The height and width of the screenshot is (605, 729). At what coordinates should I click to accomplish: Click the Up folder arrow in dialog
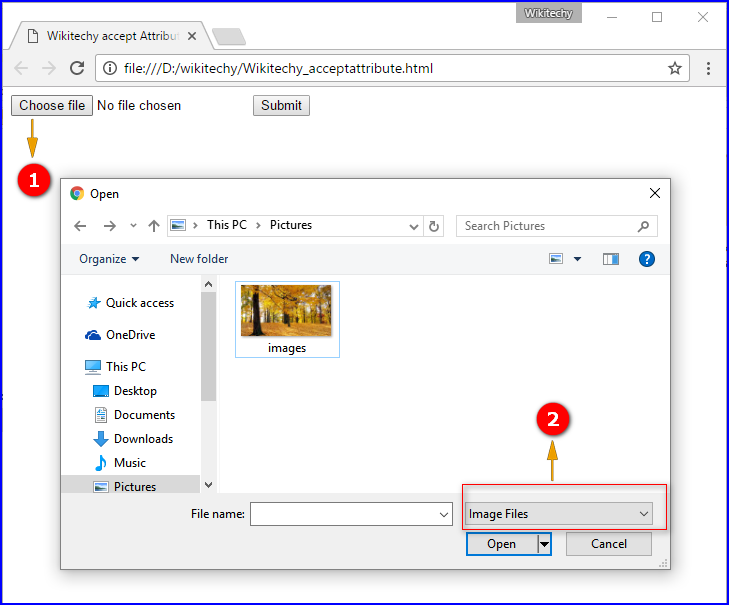click(x=153, y=226)
